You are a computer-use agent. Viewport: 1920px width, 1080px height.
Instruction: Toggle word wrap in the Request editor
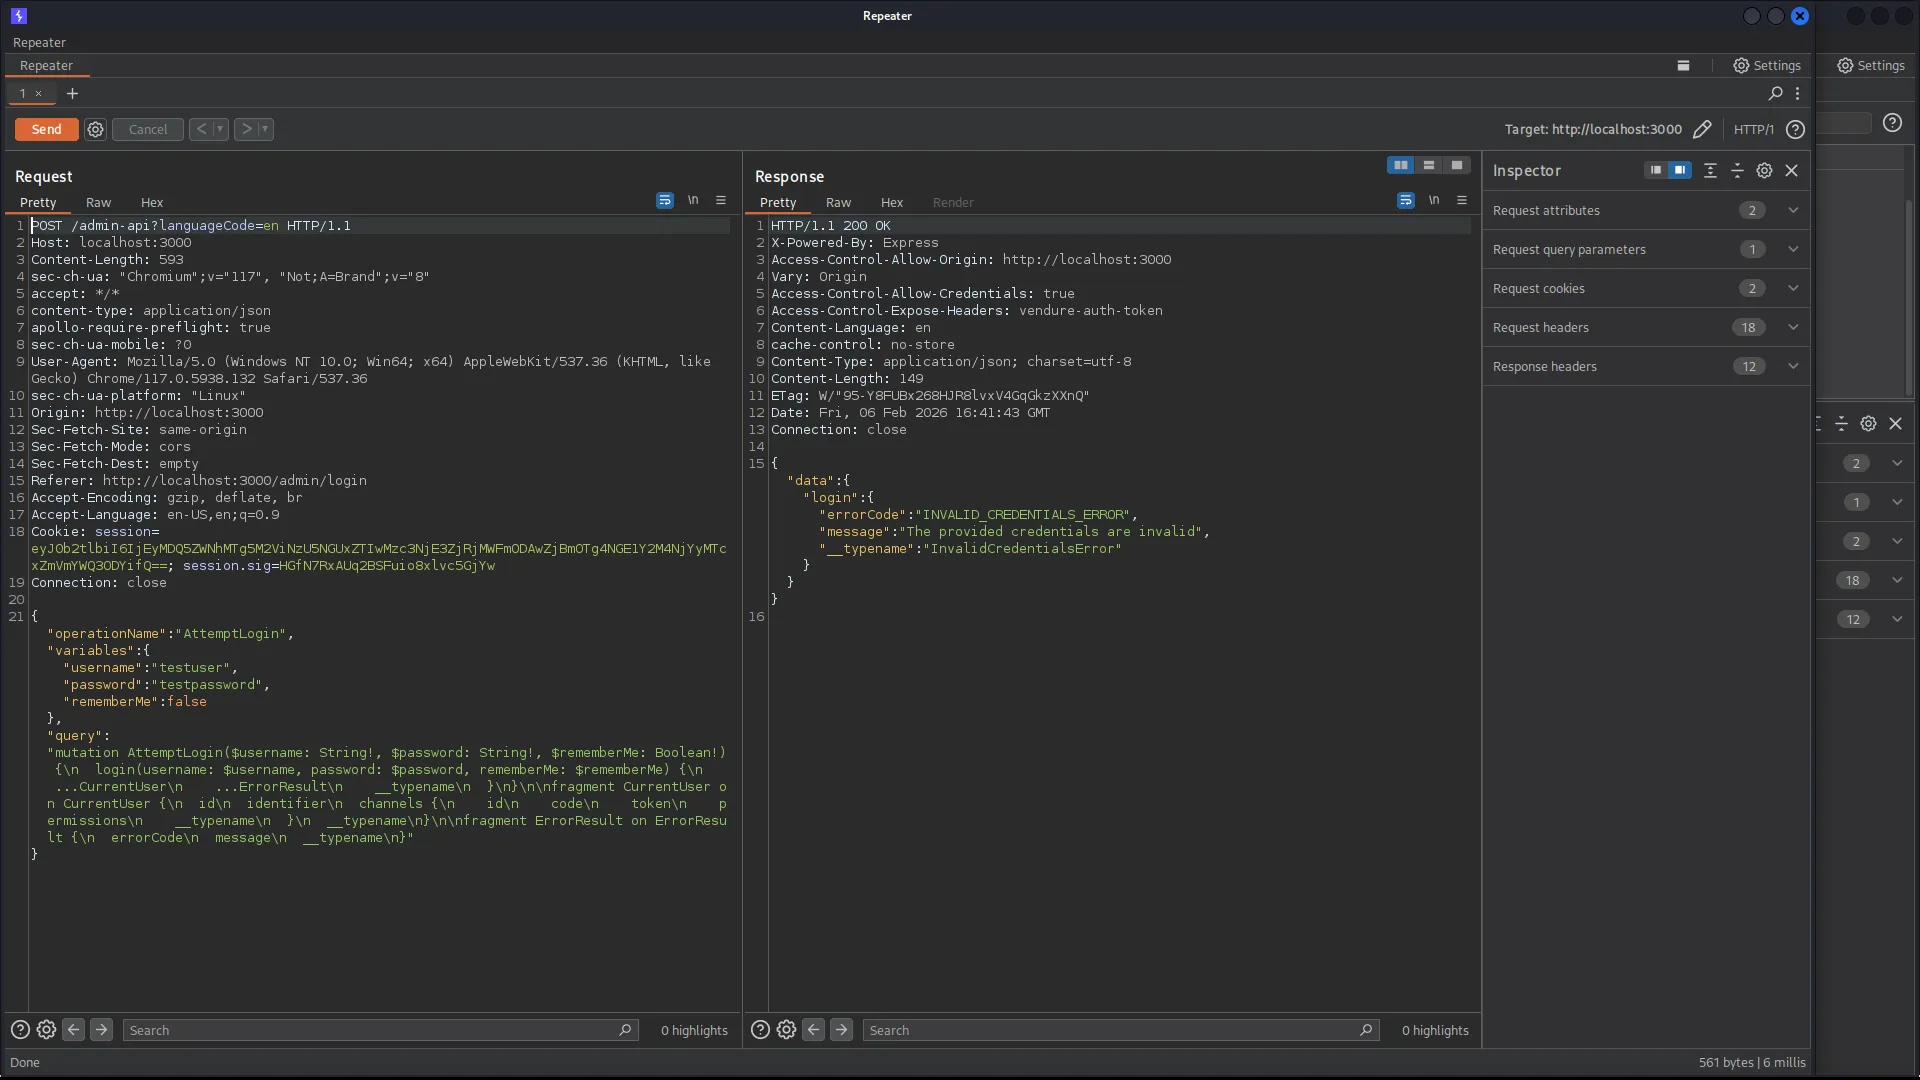pyautogui.click(x=664, y=200)
